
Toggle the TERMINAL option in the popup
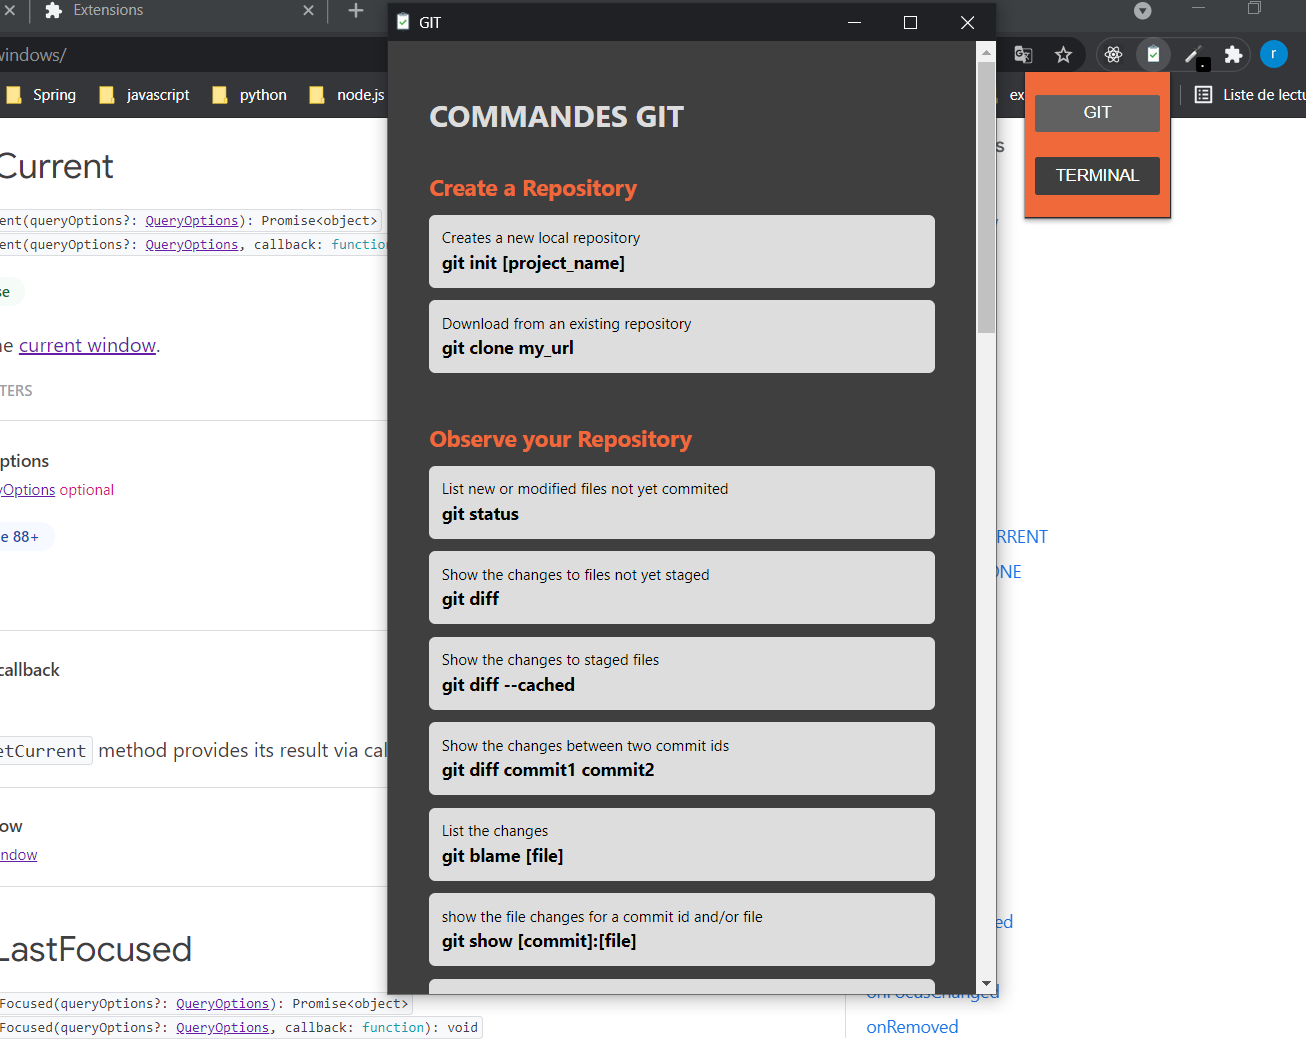1096,175
